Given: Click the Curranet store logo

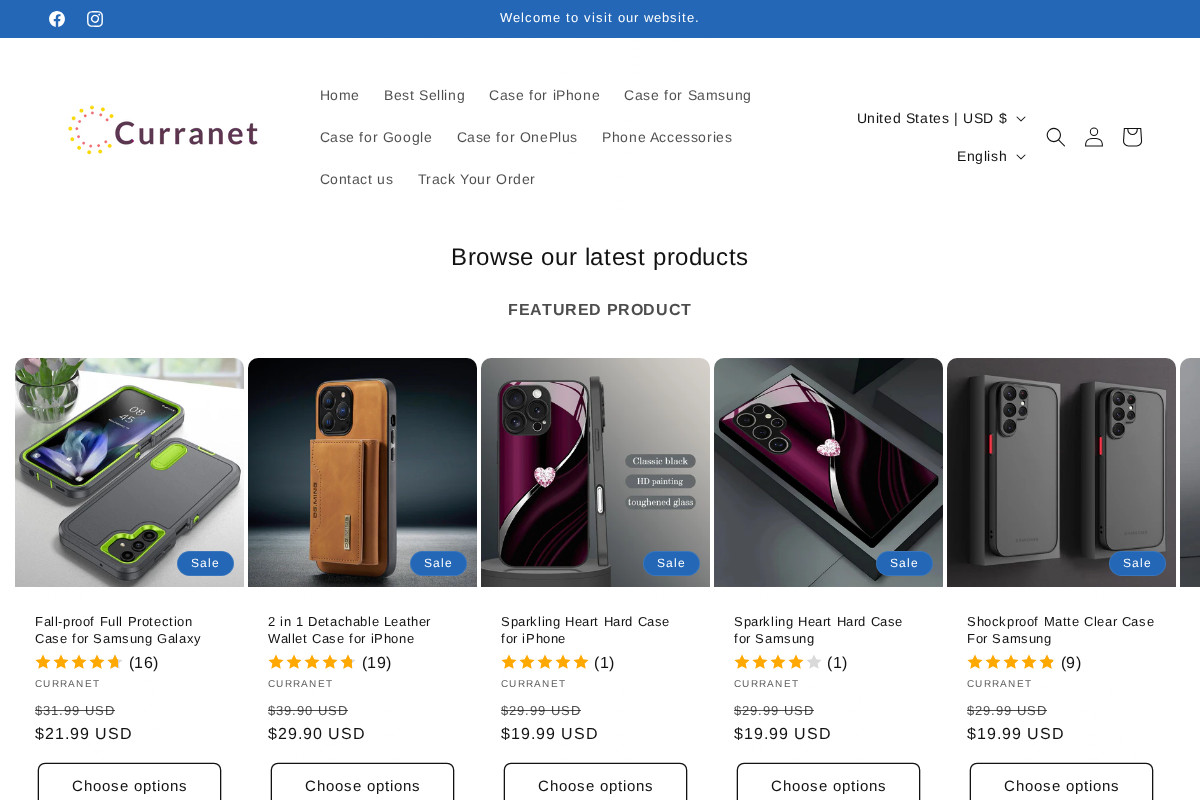Looking at the screenshot, I should (163, 129).
